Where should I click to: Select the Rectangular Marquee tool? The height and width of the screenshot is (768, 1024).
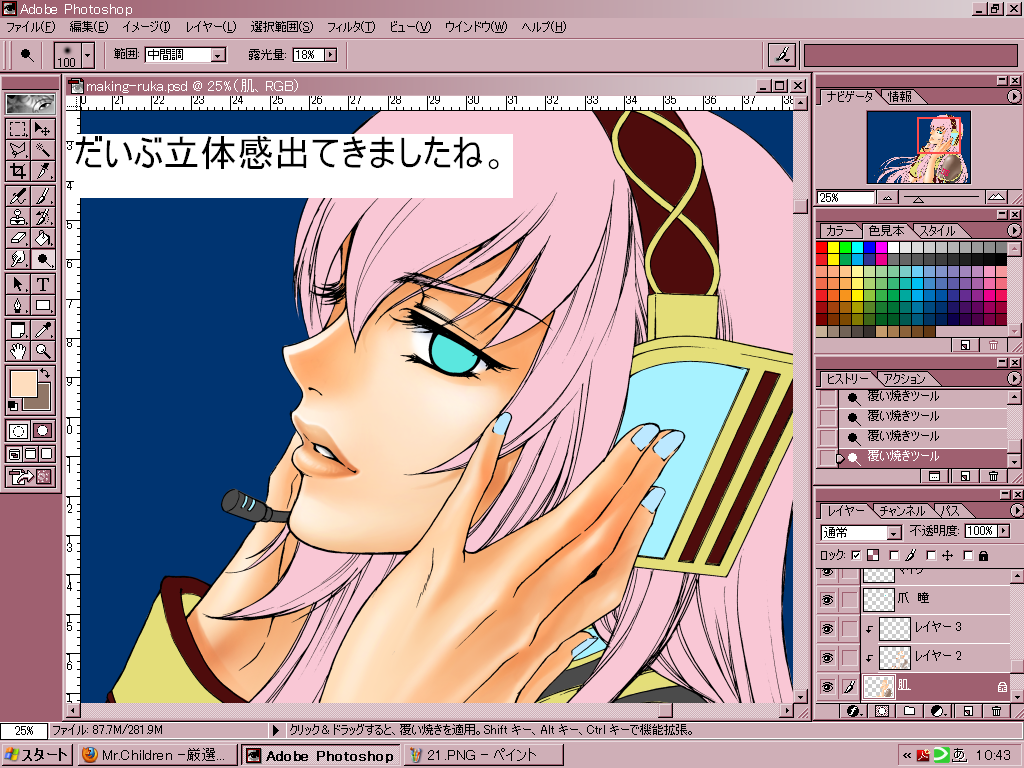coord(18,129)
